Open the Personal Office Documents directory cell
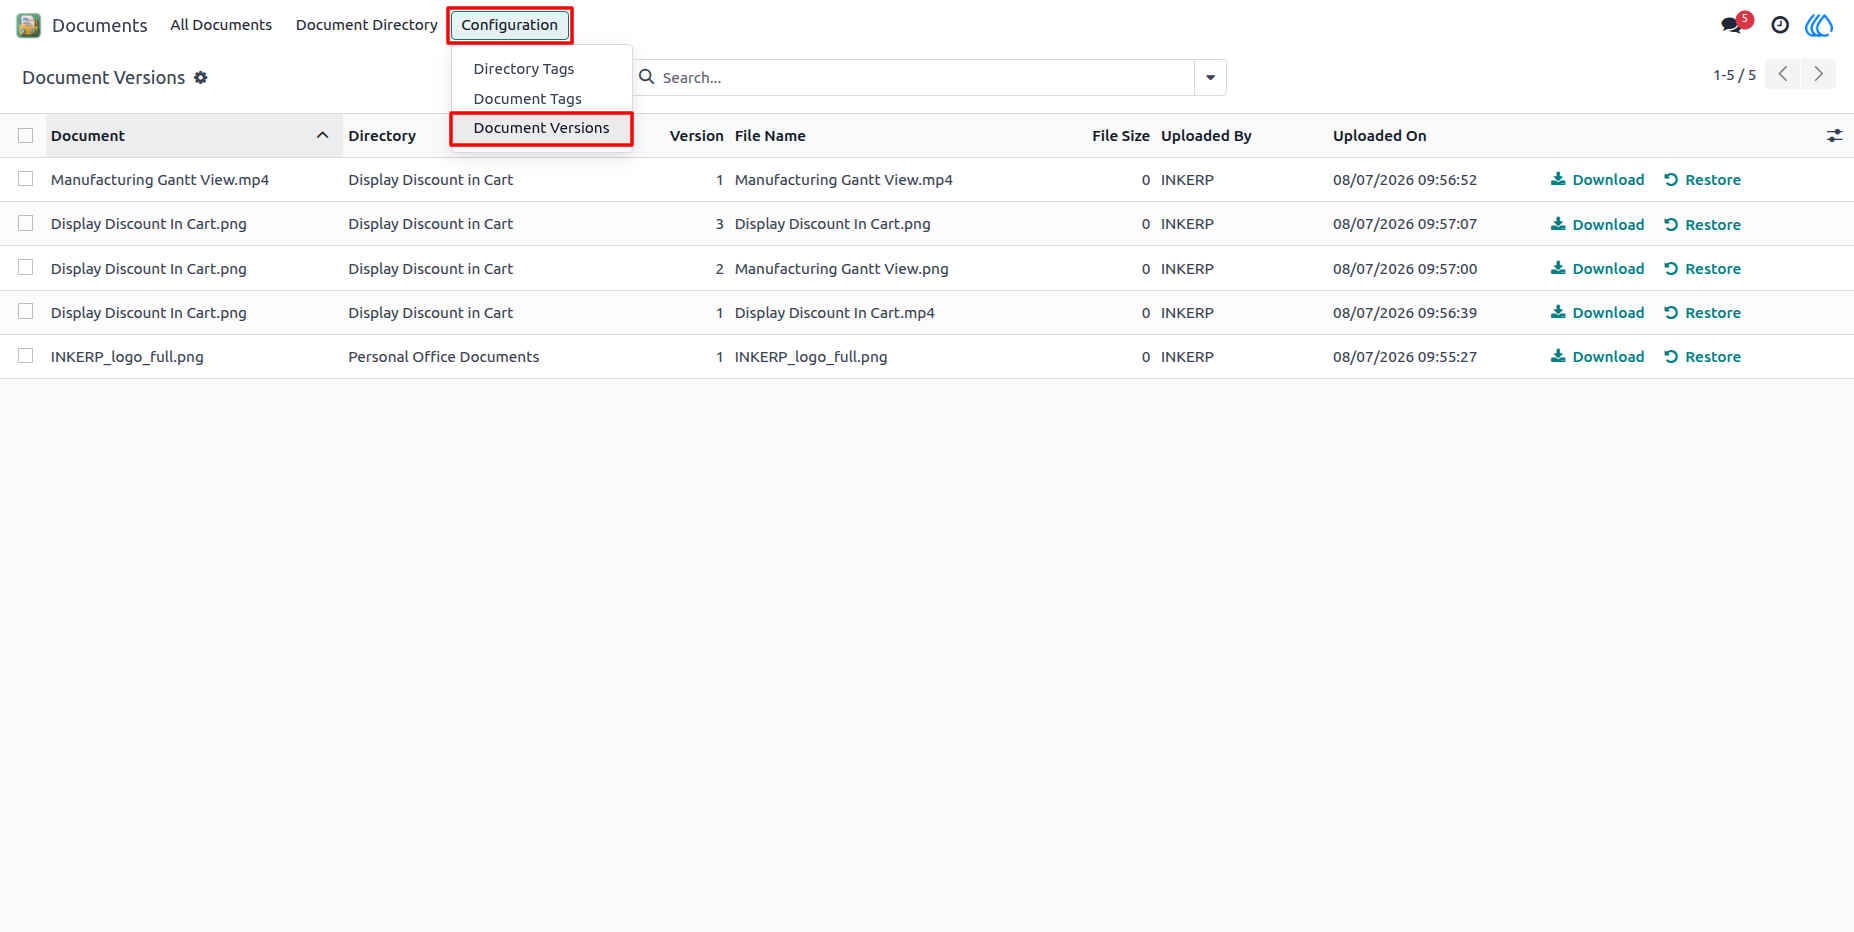 (443, 357)
